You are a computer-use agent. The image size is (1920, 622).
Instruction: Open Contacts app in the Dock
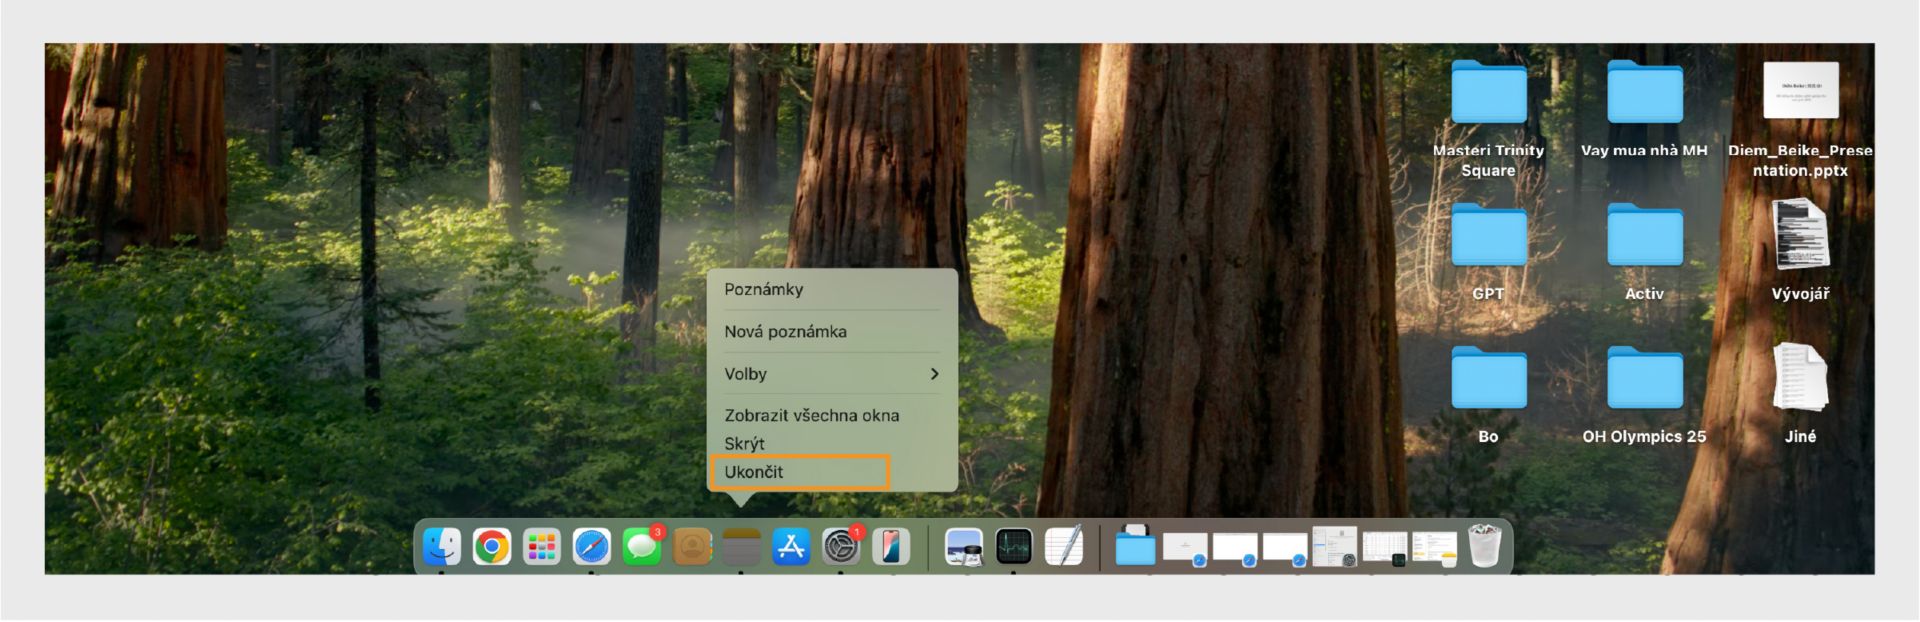(691, 547)
